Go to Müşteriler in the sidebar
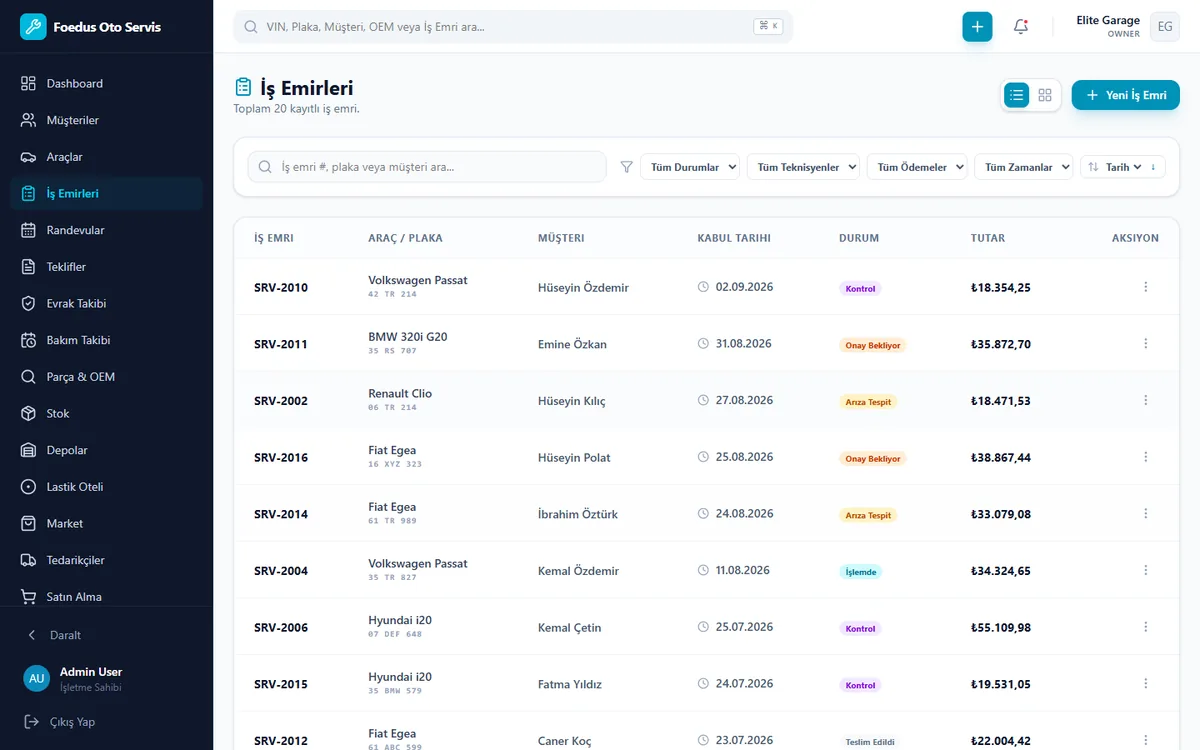Image resolution: width=1200 pixels, height=750 pixels. click(x=106, y=120)
